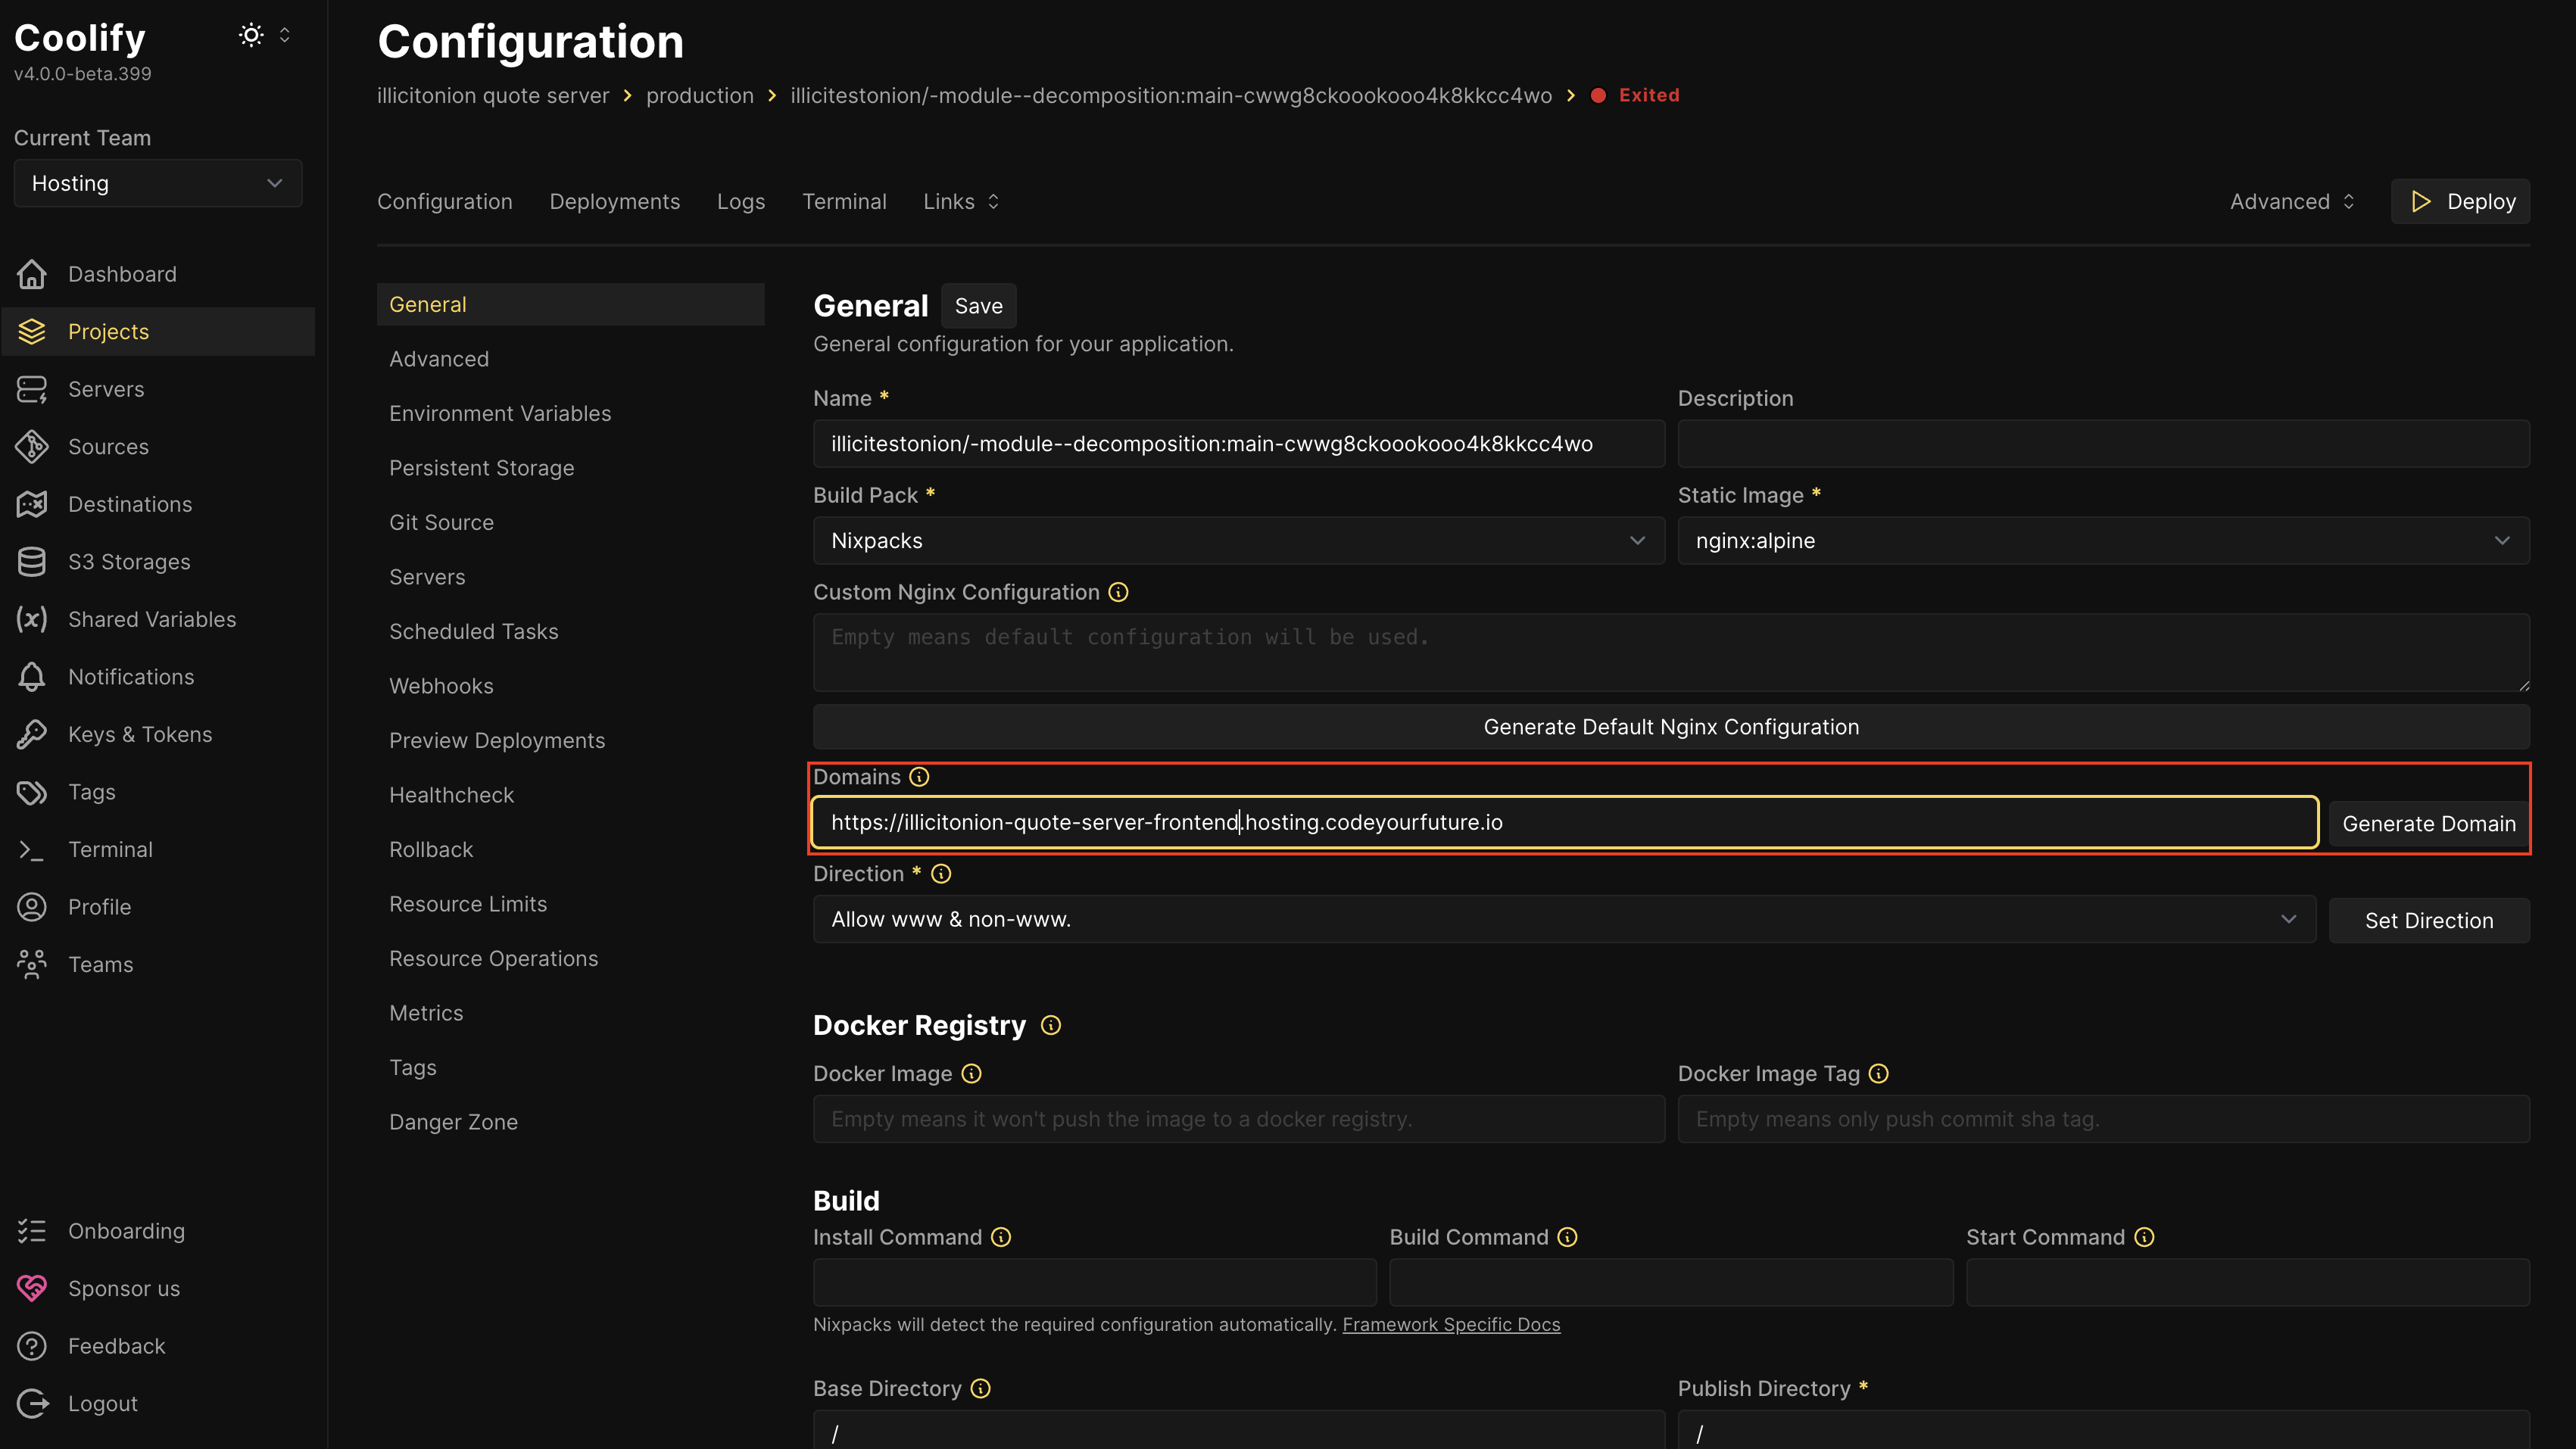Open the Advanced menu near Deploy

[2291, 202]
